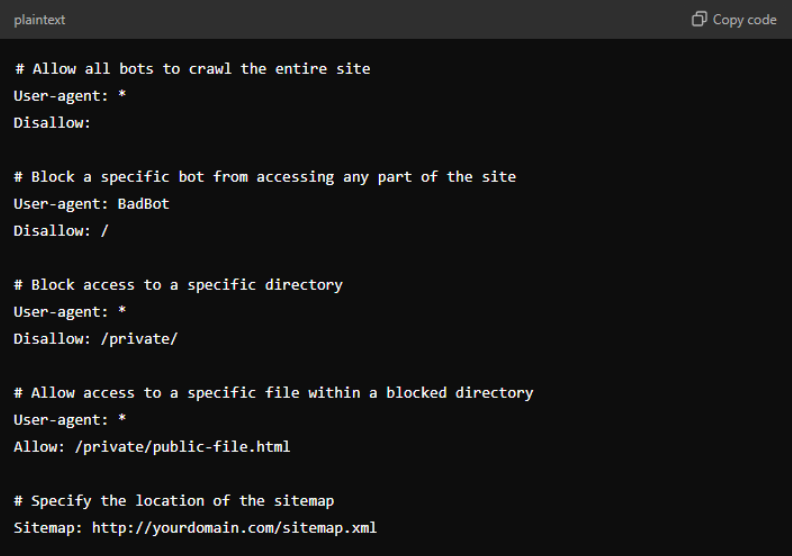Select the 'Specify the location of the sitemap' comment
Screen dimensions: 792x556
174,500
